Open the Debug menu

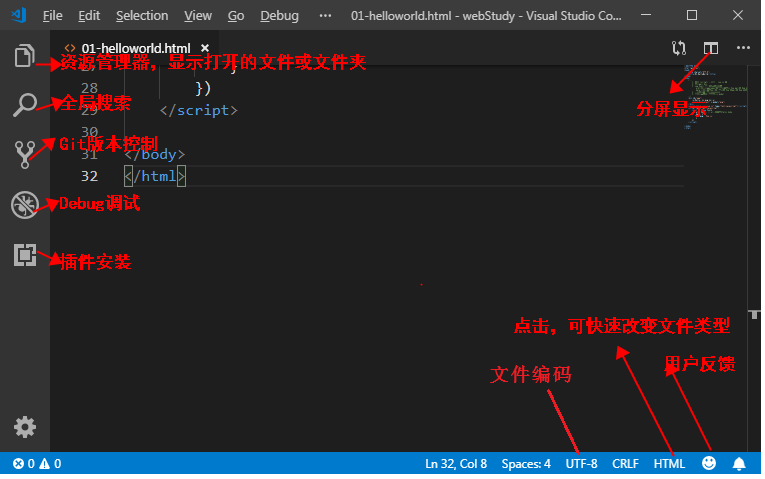279,16
